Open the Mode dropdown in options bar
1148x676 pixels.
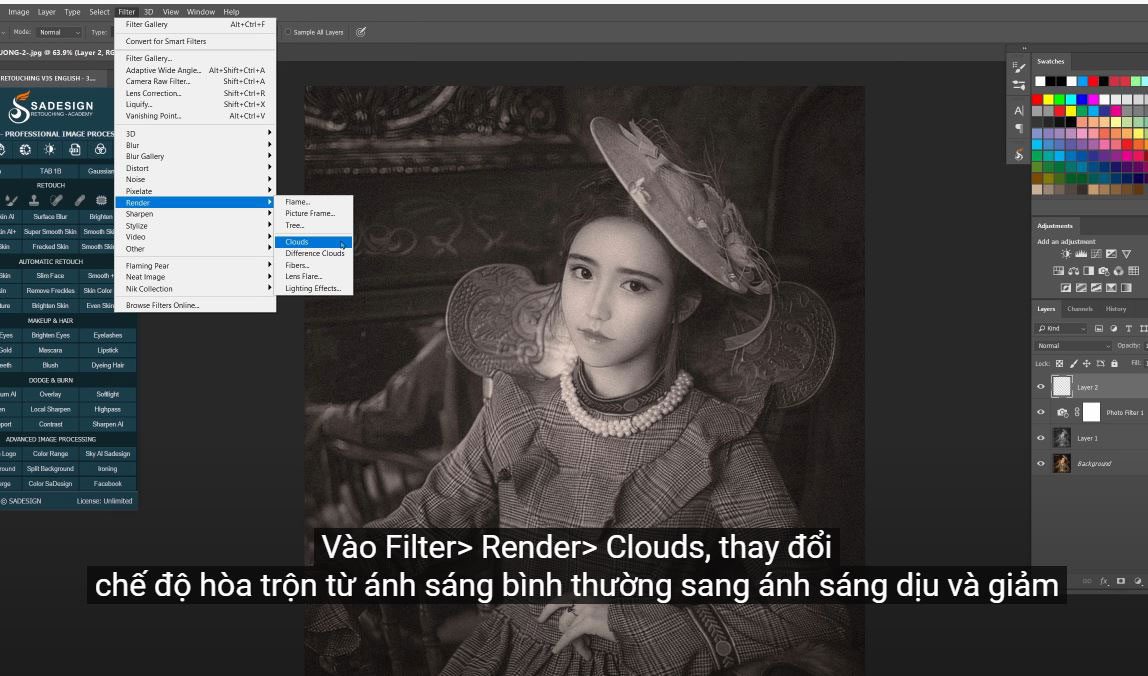coord(55,32)
